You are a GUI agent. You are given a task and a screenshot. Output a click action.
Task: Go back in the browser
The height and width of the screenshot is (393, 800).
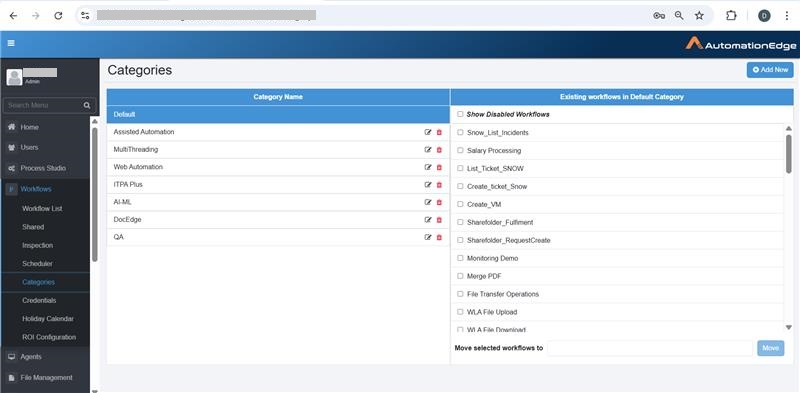point(13,16)
